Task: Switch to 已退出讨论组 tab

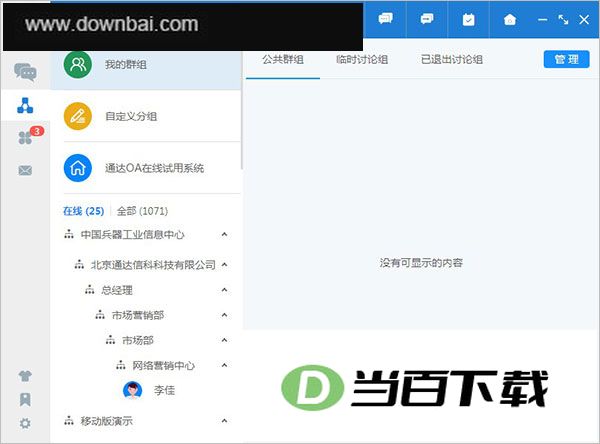Action: pyautogui.click(x=452, y=60)
